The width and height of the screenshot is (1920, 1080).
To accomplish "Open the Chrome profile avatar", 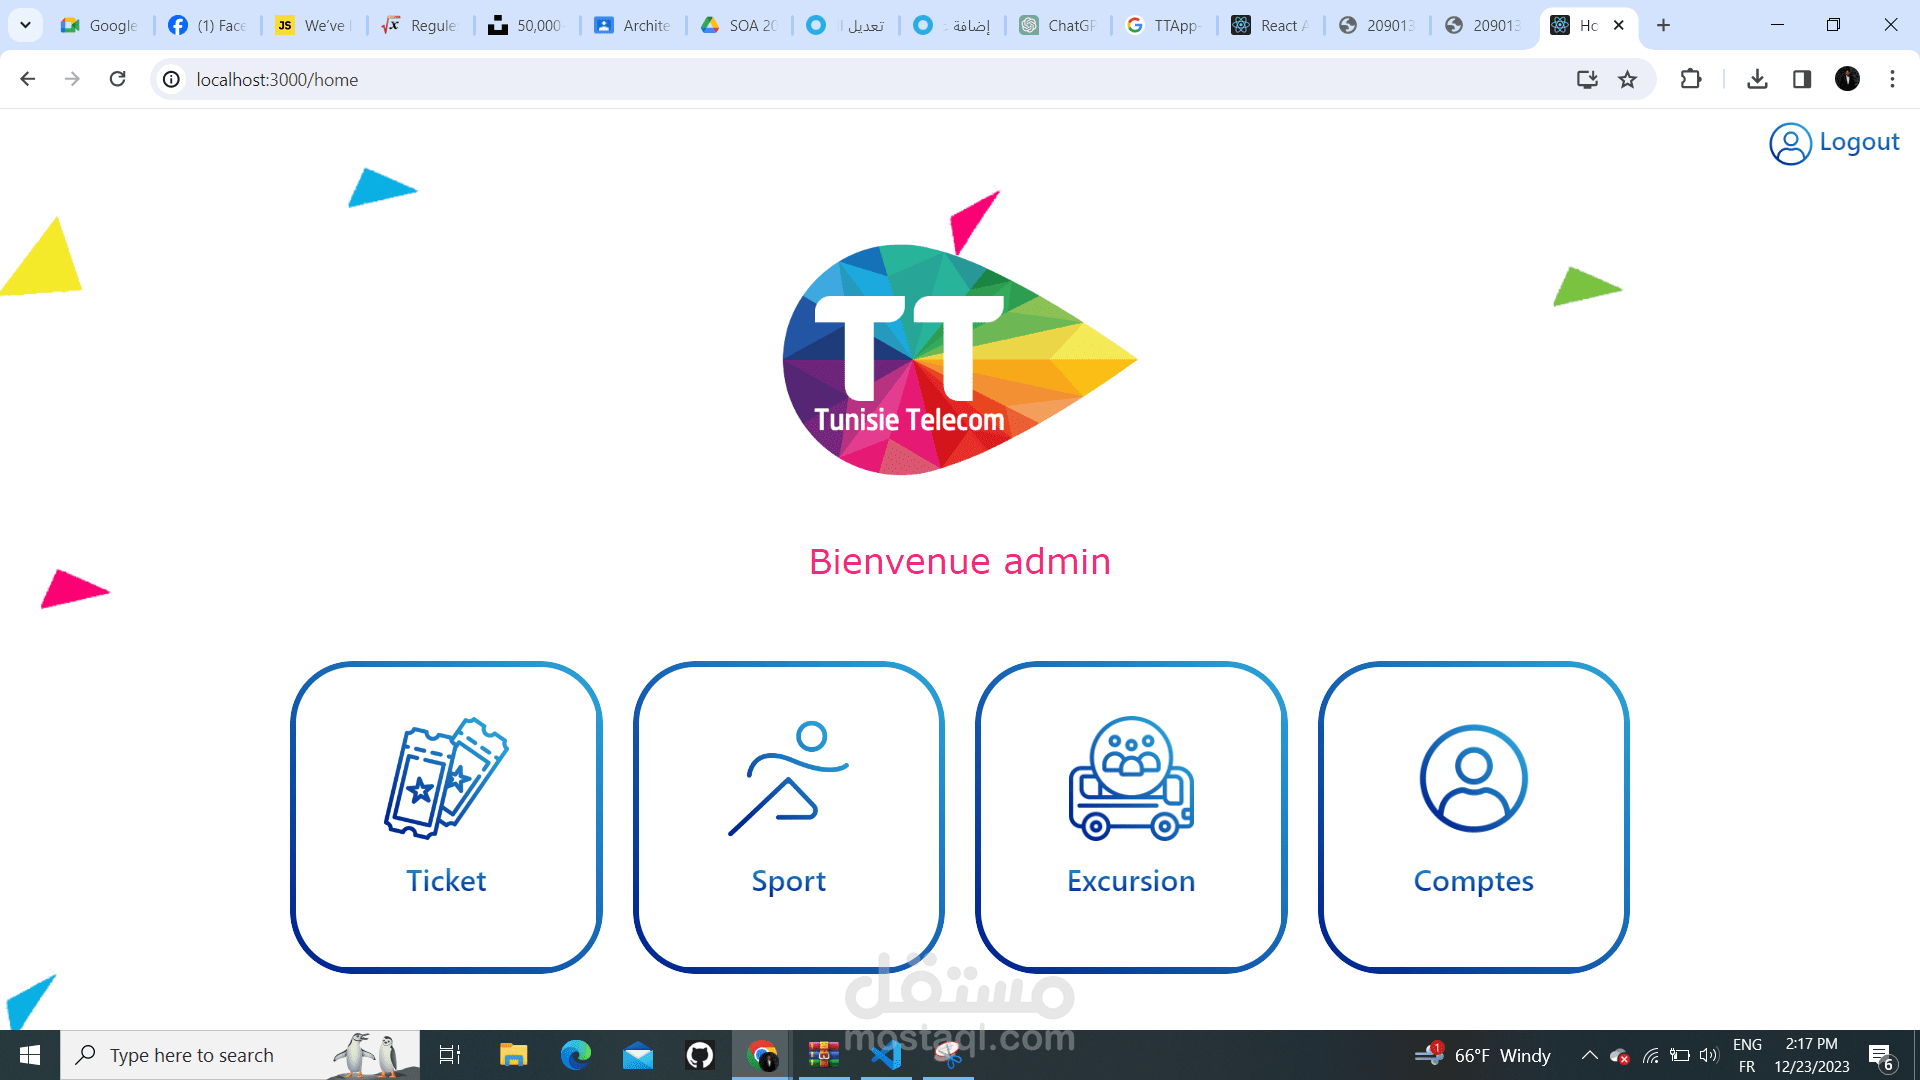I will [x=1848, y=79].
